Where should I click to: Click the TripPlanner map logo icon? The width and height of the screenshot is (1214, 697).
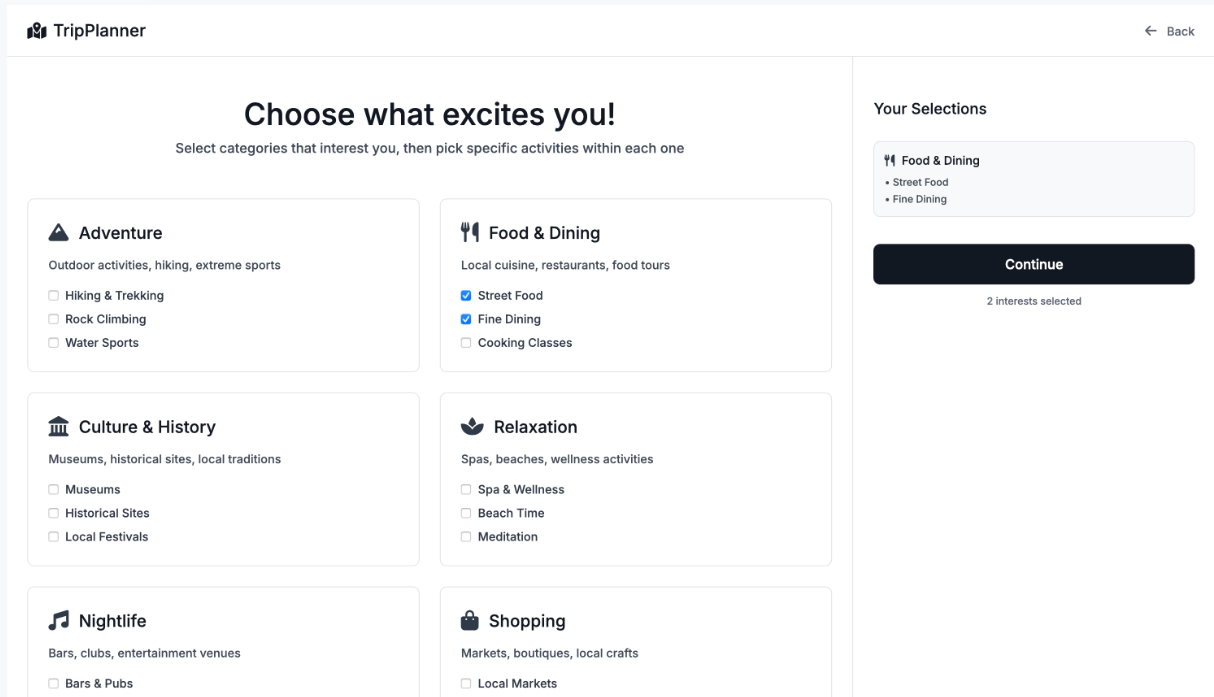pyautogui.click(x=37, y=31)
